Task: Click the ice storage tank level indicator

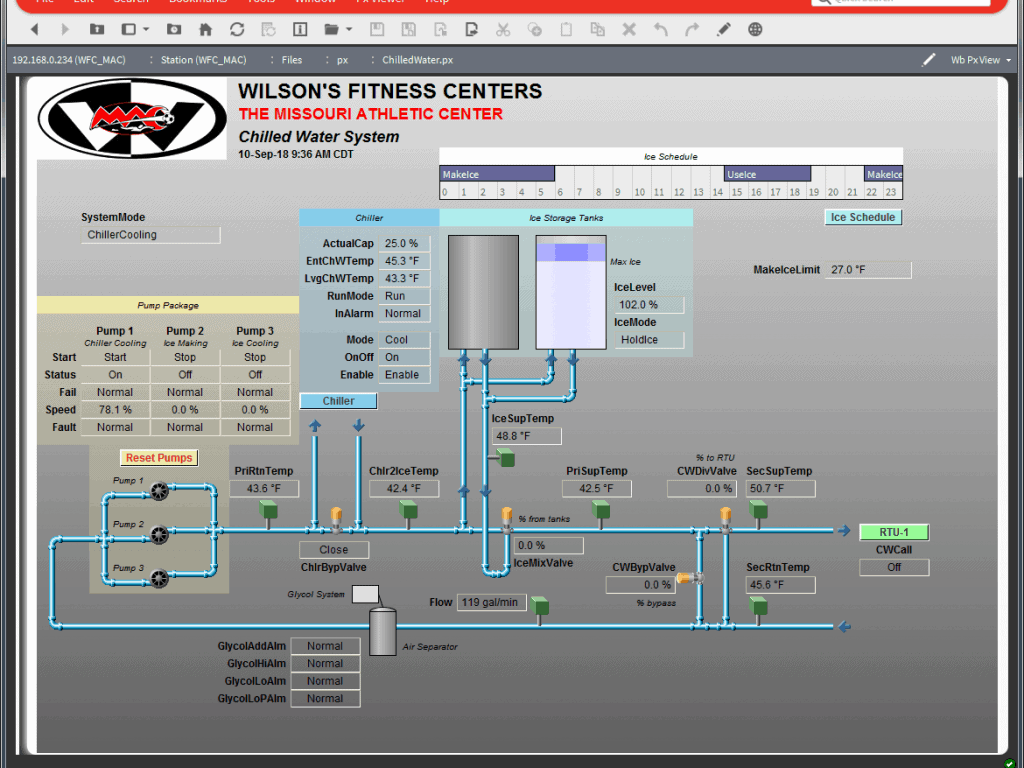Action: click(x=571, y=293)
